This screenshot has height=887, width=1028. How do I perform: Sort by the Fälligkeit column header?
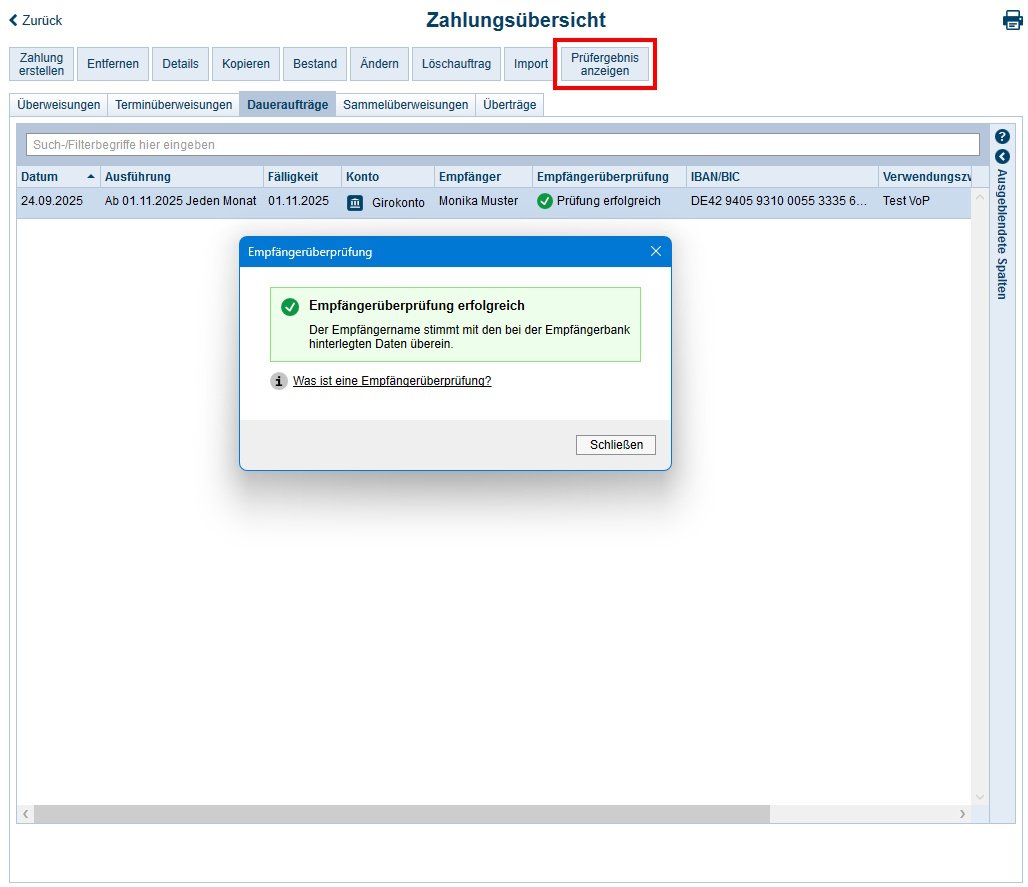point(292,177)
